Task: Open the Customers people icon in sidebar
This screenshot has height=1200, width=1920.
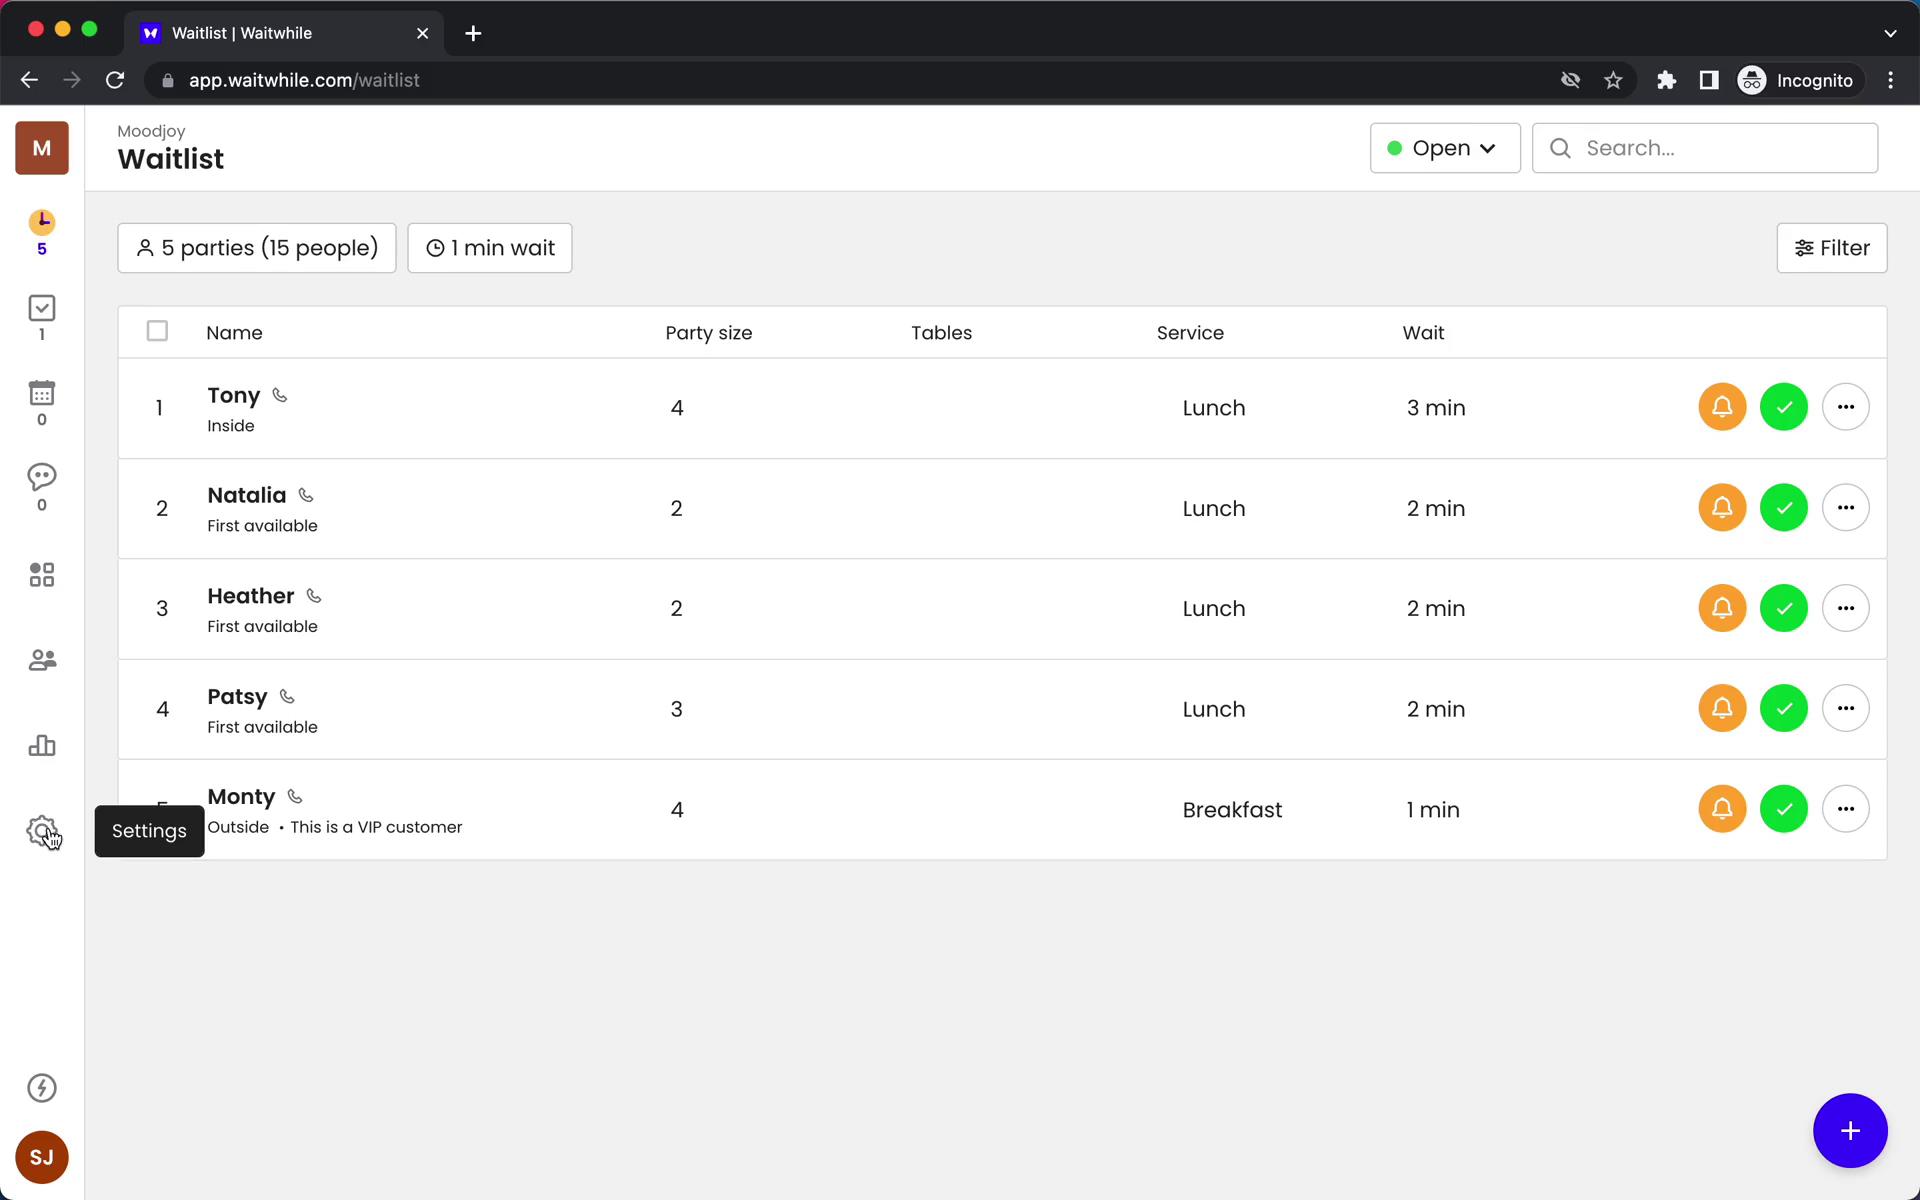Action: 42,660
